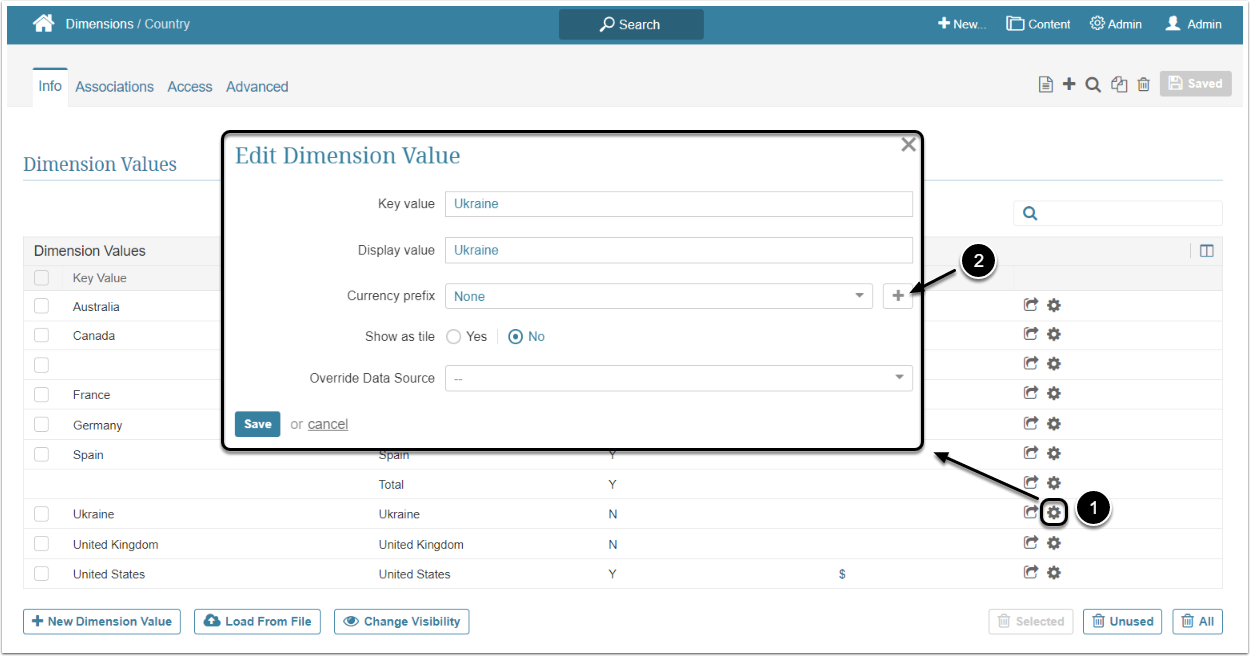
Task: Click the trash icon in the top toolbar
Action: (x=1143, y=85)
